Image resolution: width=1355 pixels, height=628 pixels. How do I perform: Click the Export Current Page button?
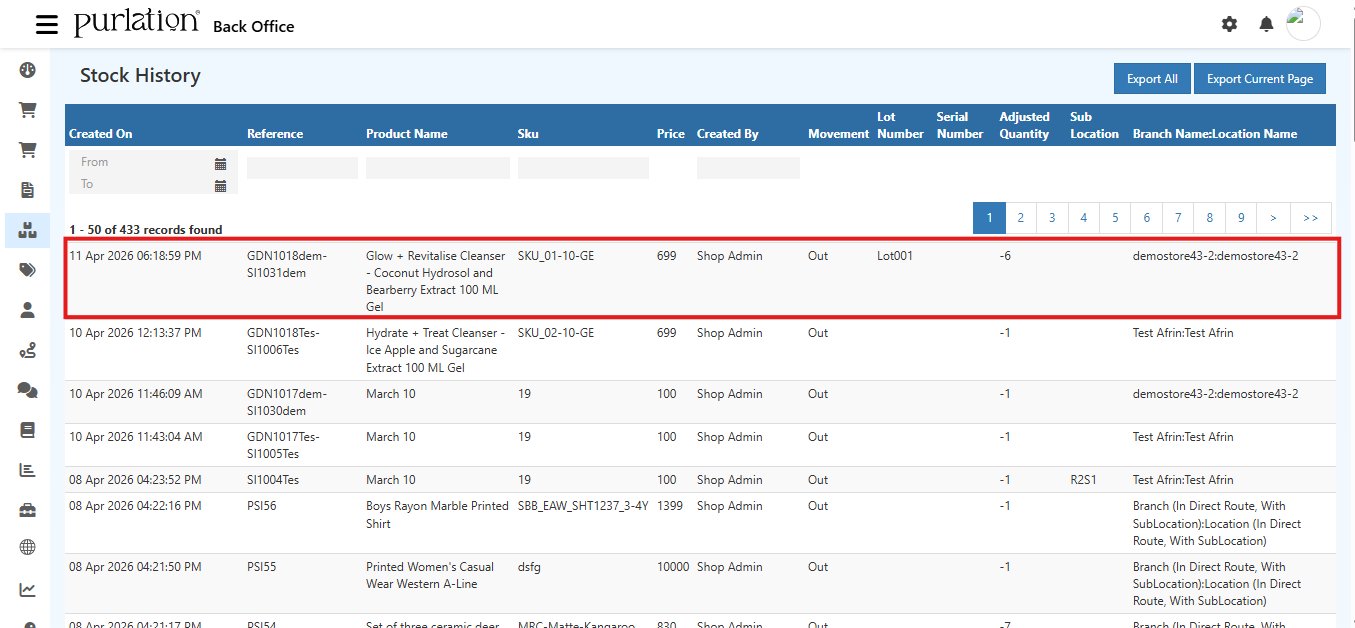(1259, 78)
